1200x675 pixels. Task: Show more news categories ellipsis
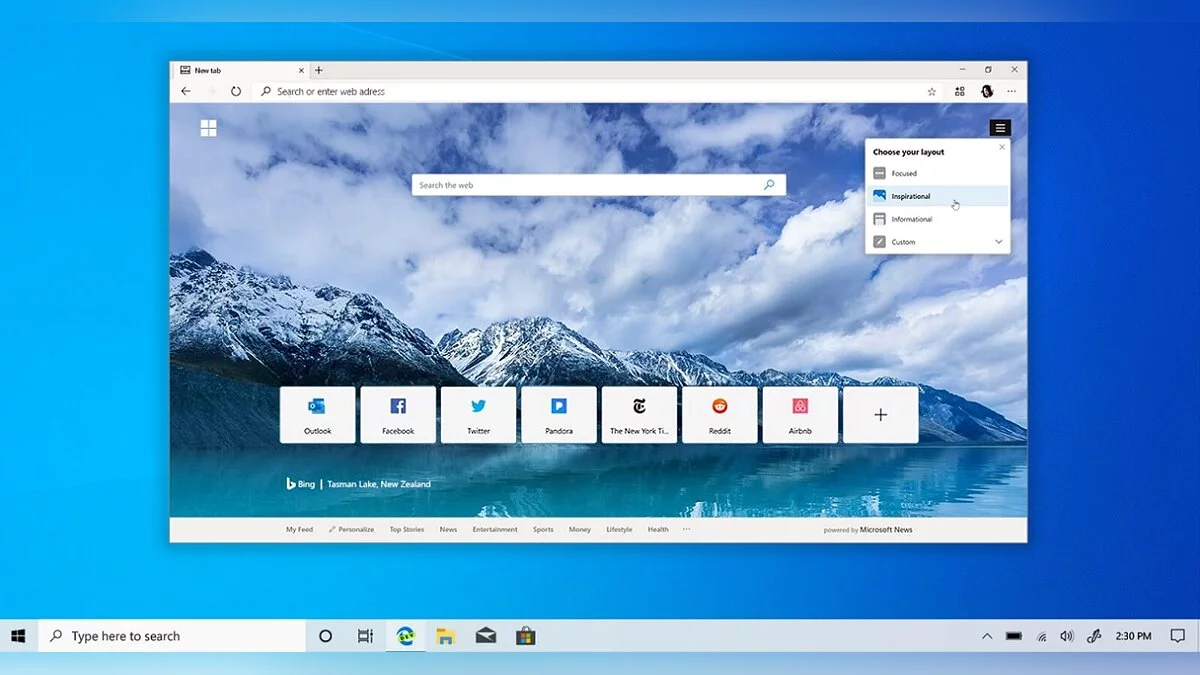(x=686, y=529)
